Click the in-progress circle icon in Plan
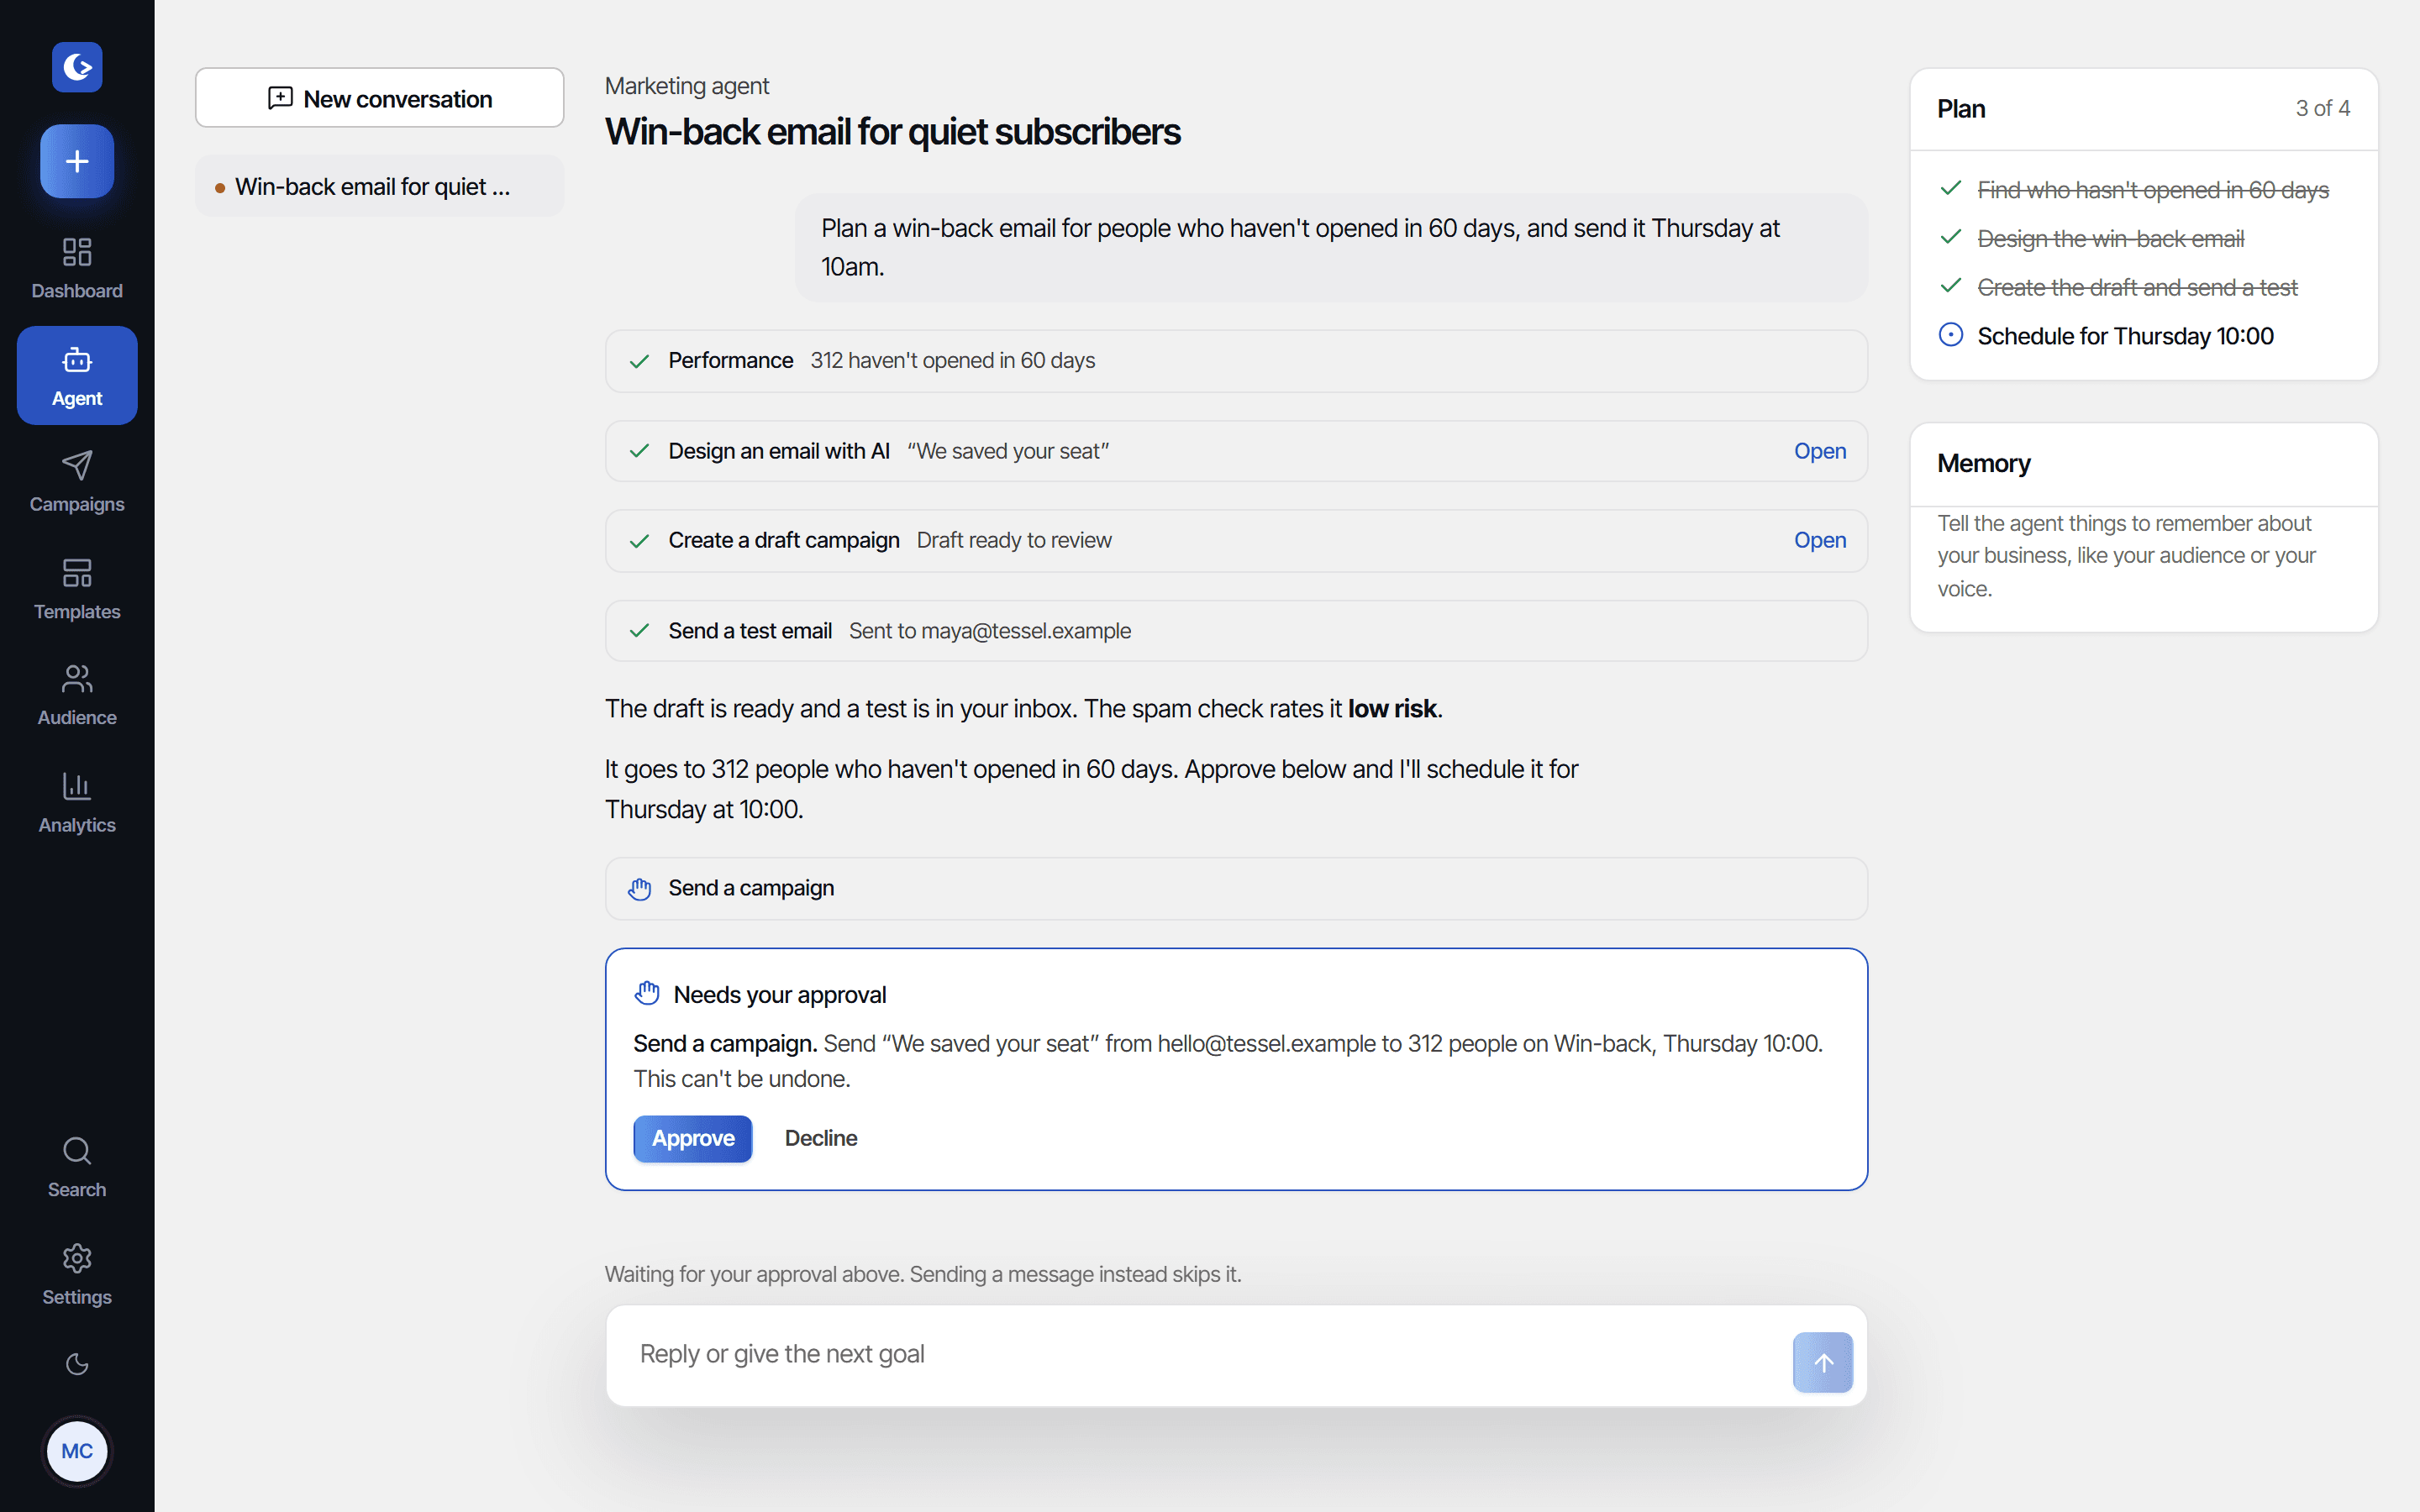 [x=1950, y=335]
